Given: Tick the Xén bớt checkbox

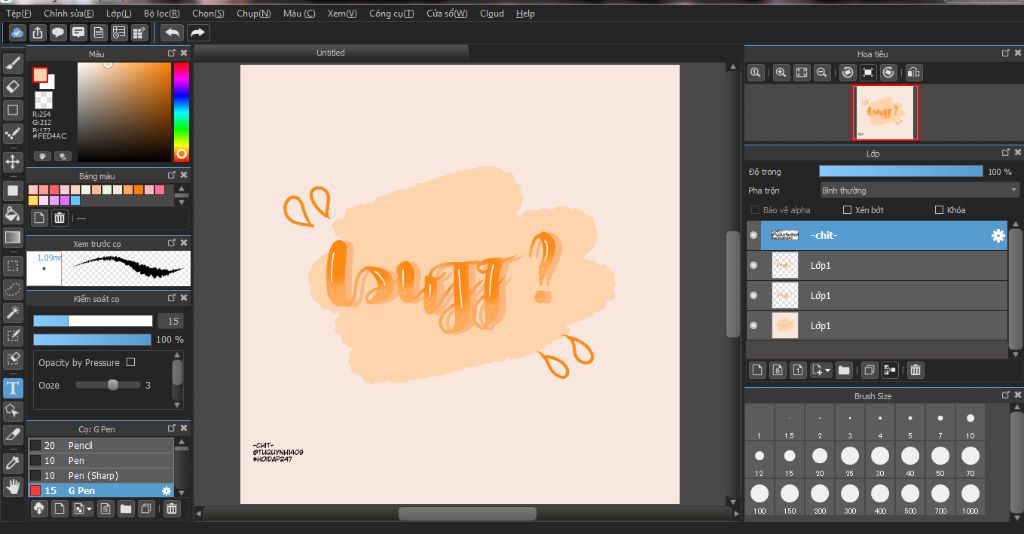Looking at the screenshot, I should click(847, 210).
